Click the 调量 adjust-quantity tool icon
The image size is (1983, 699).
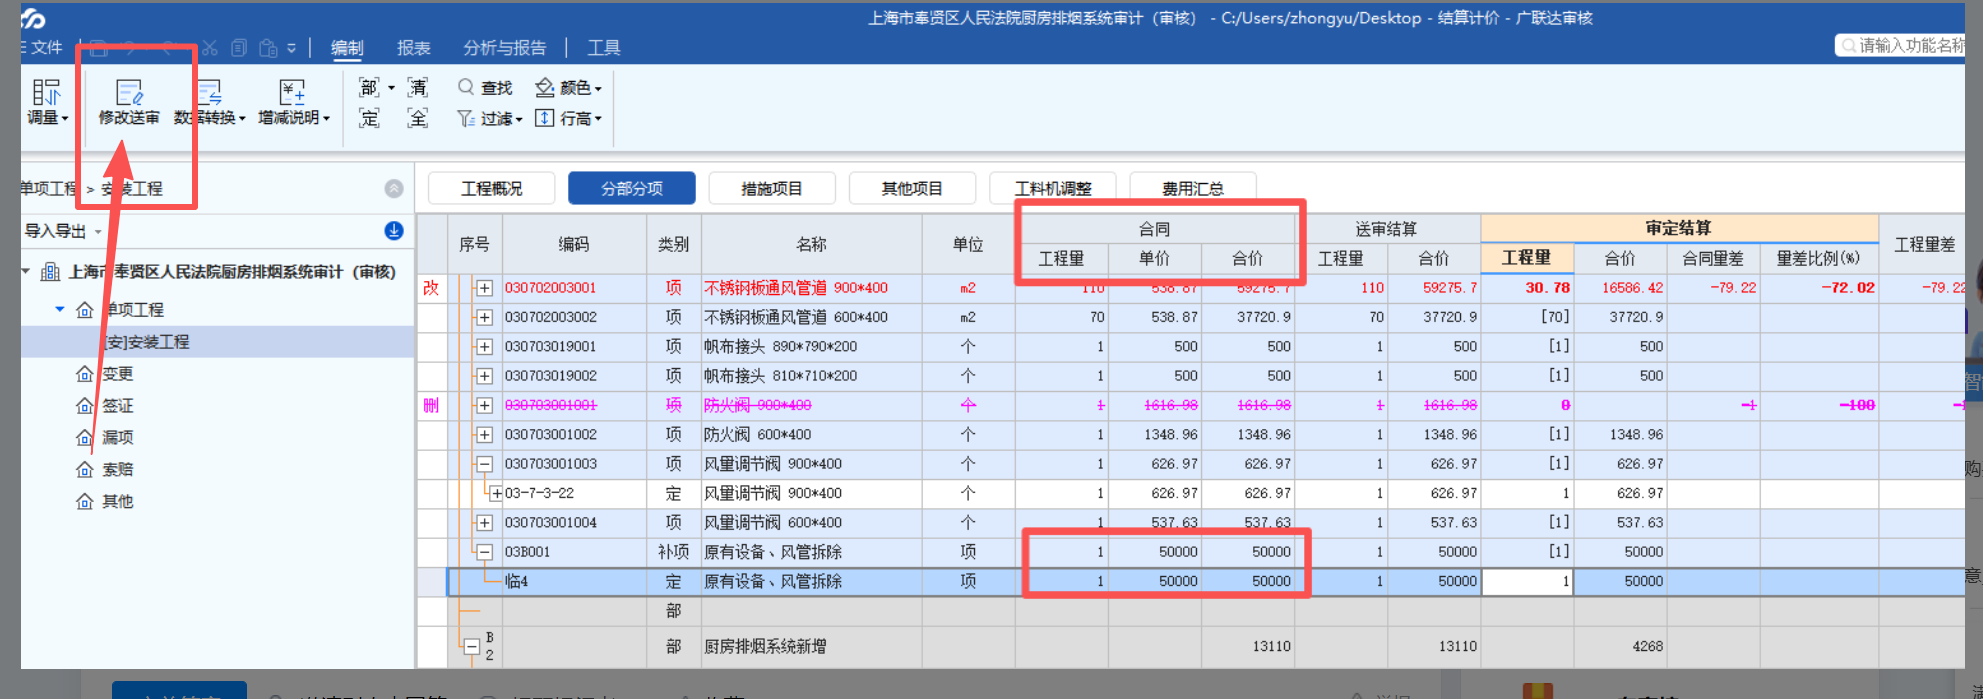pos(46,93)
